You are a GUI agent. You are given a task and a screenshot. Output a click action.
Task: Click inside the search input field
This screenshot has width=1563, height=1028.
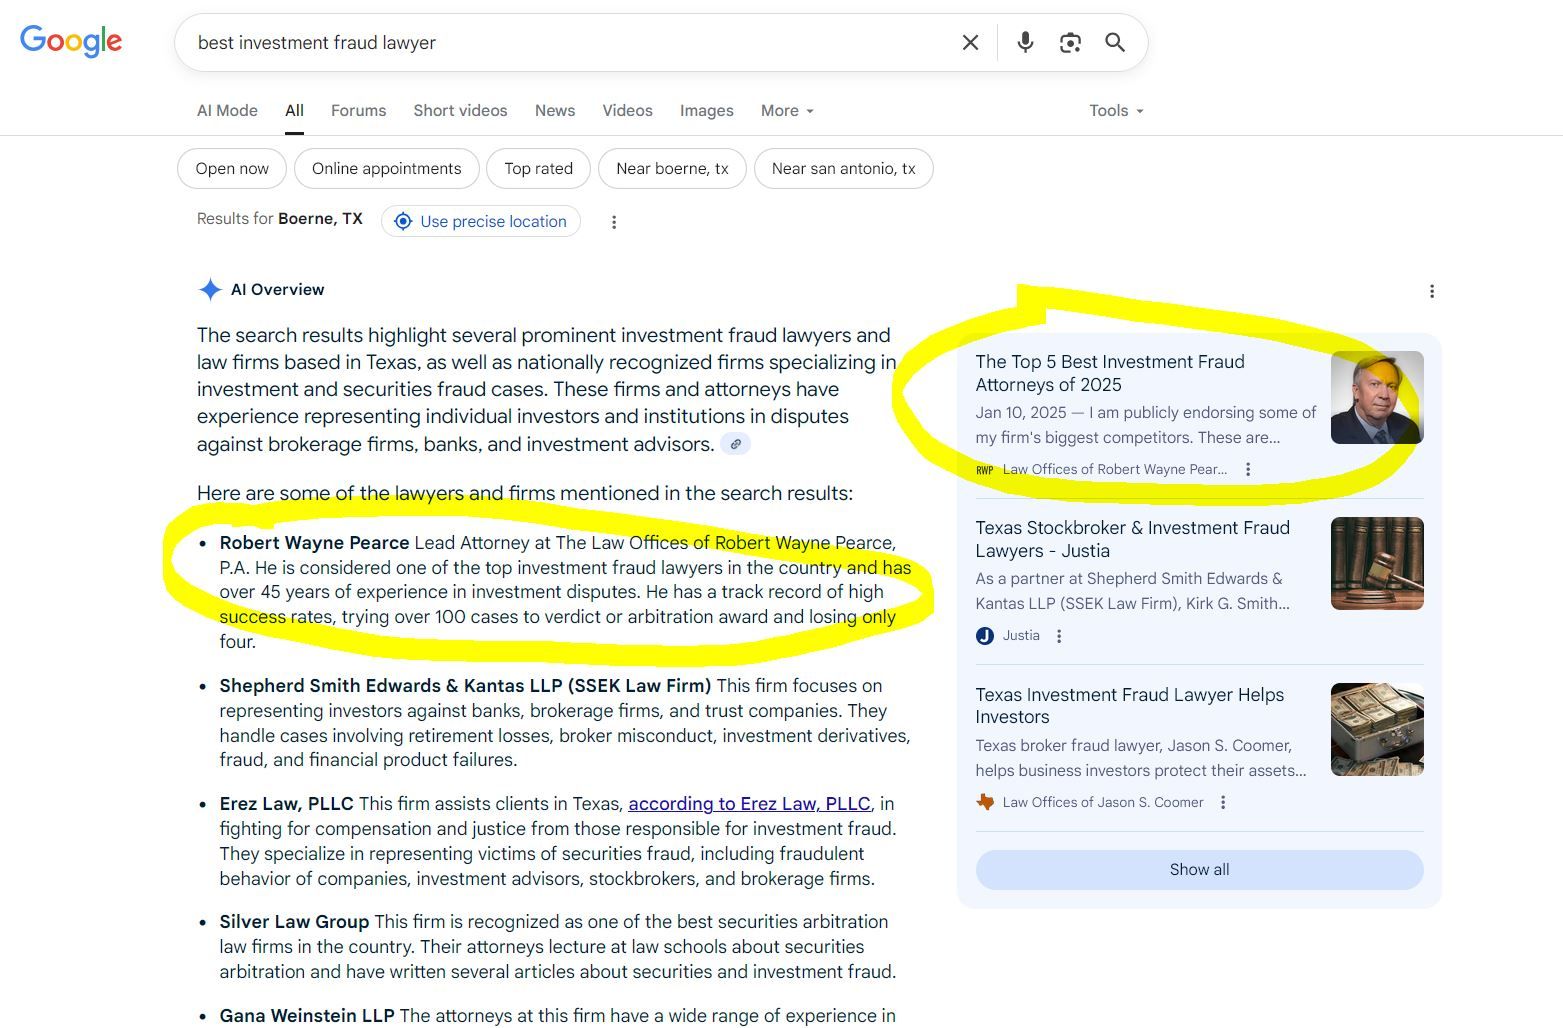click(x=560, y=42)
